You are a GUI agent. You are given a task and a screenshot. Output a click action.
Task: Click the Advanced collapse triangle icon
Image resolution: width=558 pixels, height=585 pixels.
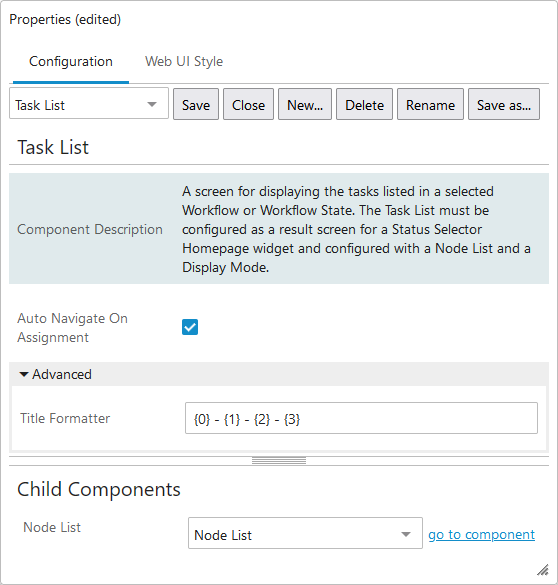[x=24, y=374]
